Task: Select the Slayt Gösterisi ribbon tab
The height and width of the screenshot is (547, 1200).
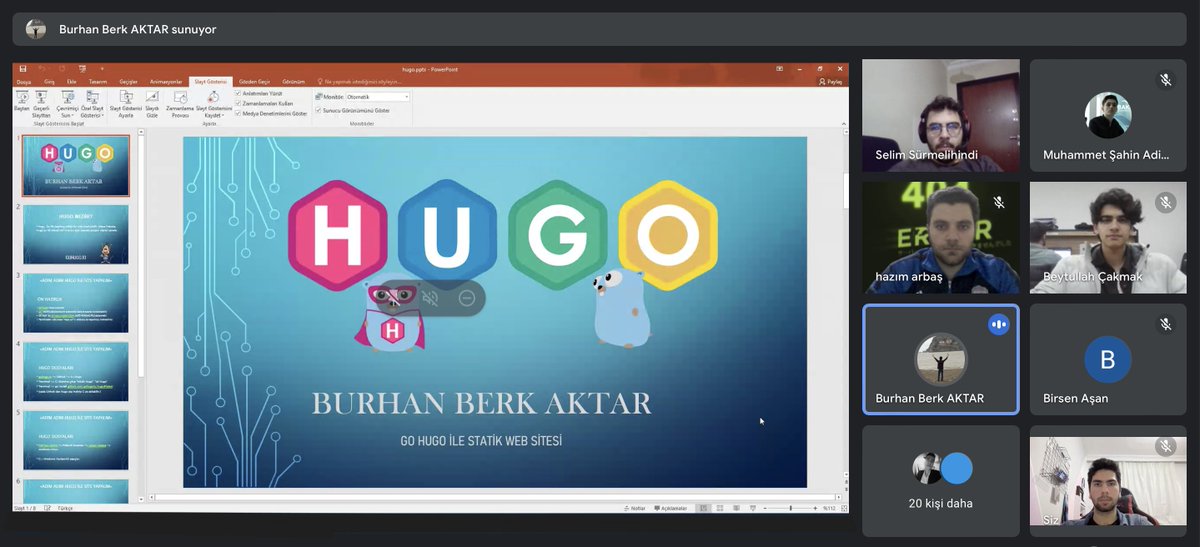Action: (x=211, y=81)
